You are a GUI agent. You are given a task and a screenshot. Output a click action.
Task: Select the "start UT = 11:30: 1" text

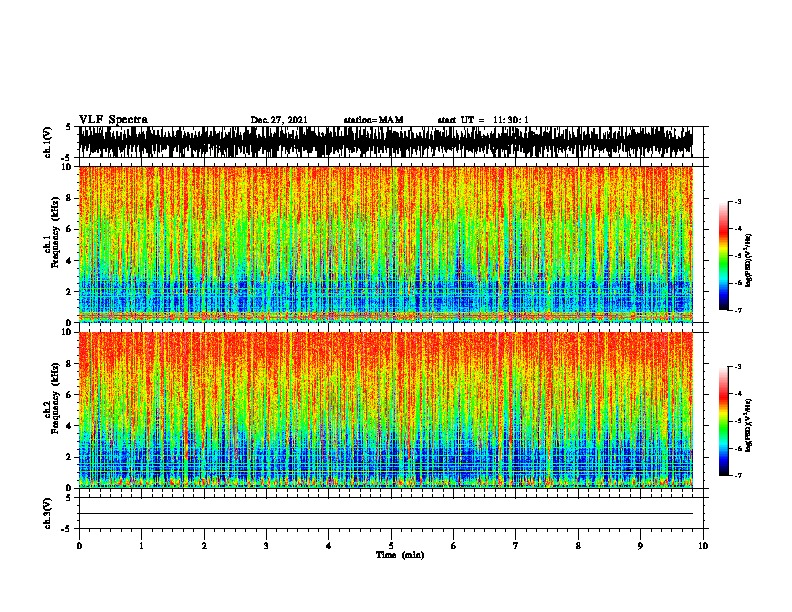(x=483, y=120)
